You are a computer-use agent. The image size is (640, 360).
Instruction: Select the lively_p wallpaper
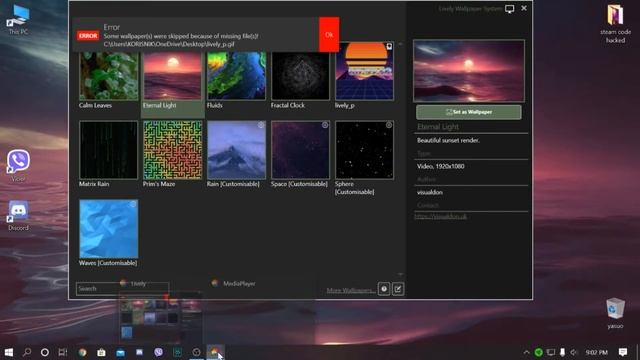[x=364, y=71]
